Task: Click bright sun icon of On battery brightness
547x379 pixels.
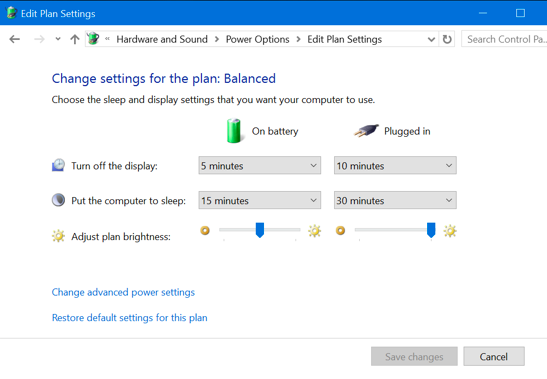Action: tap(314, 231)
